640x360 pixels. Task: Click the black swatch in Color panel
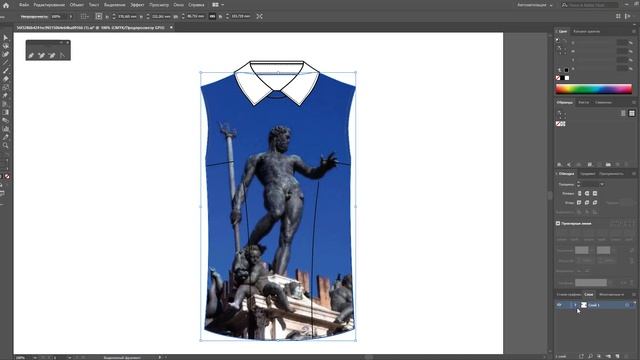pos(562,78)
